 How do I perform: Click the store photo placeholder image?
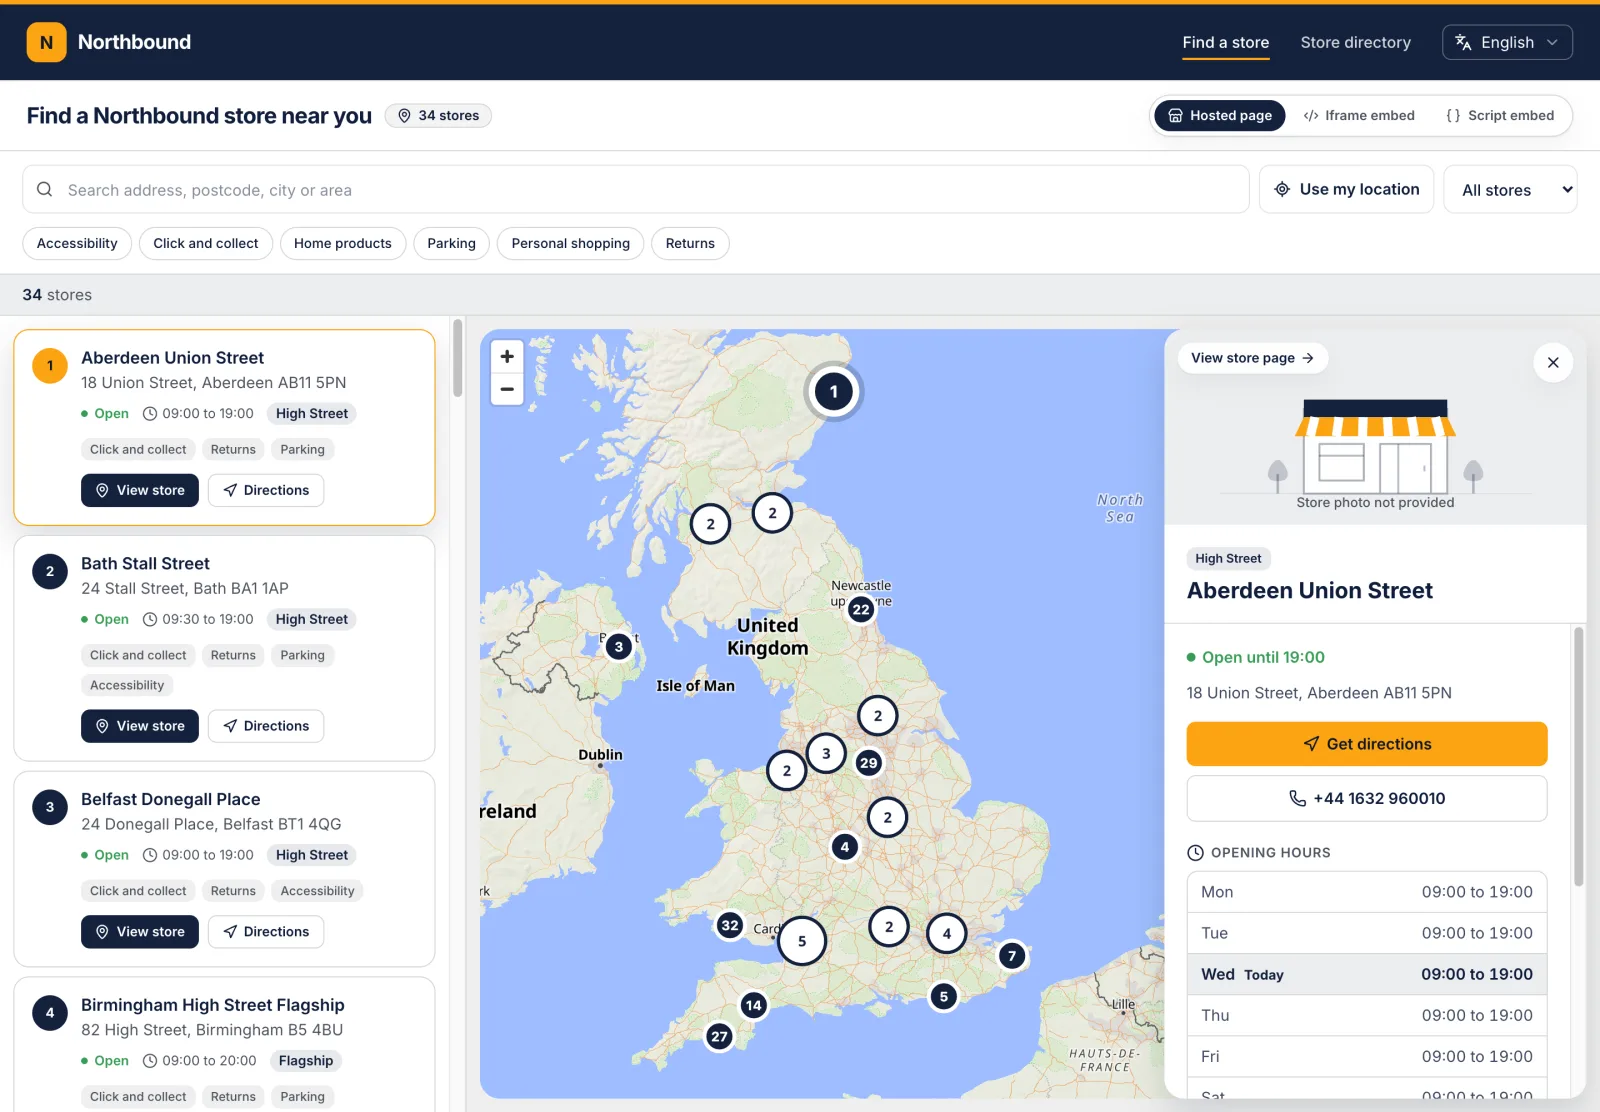pyautogui.click(x=1375, y=446)
